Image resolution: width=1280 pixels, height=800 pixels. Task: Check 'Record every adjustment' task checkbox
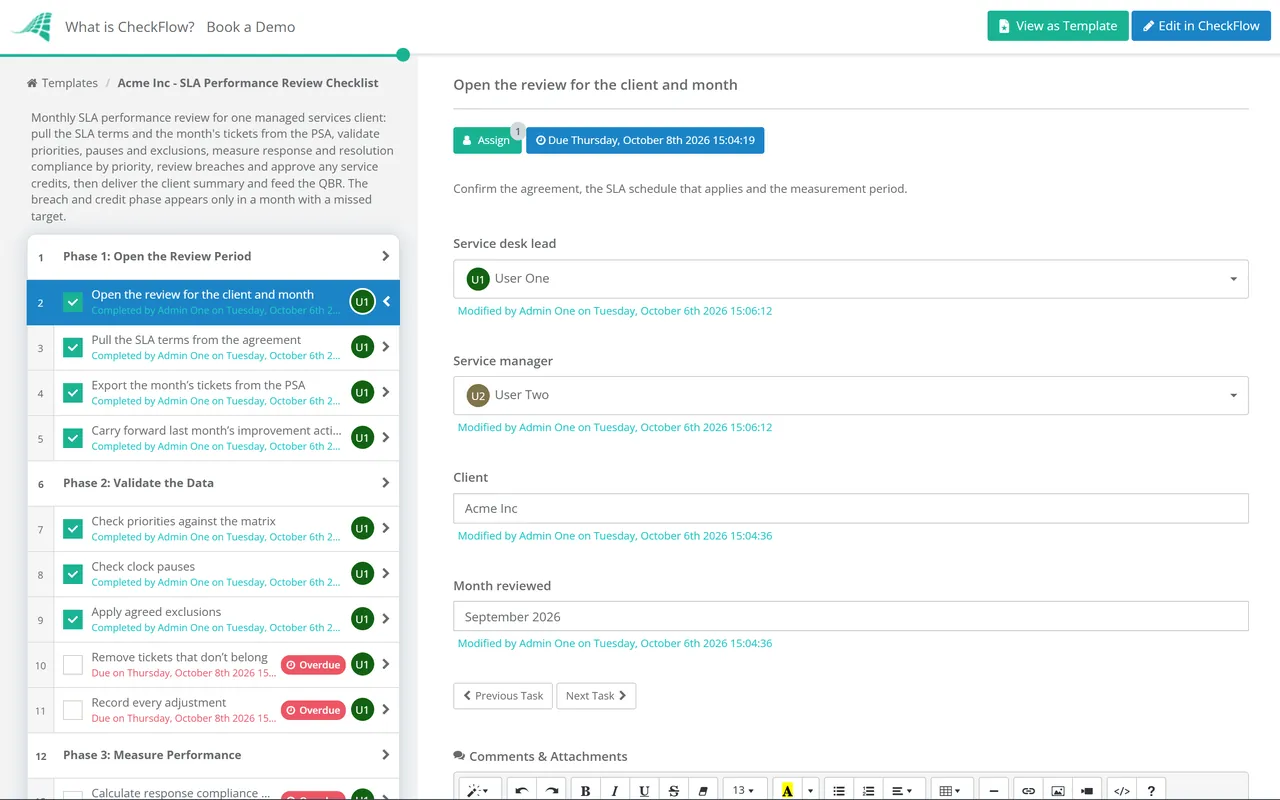click(73, 710)
